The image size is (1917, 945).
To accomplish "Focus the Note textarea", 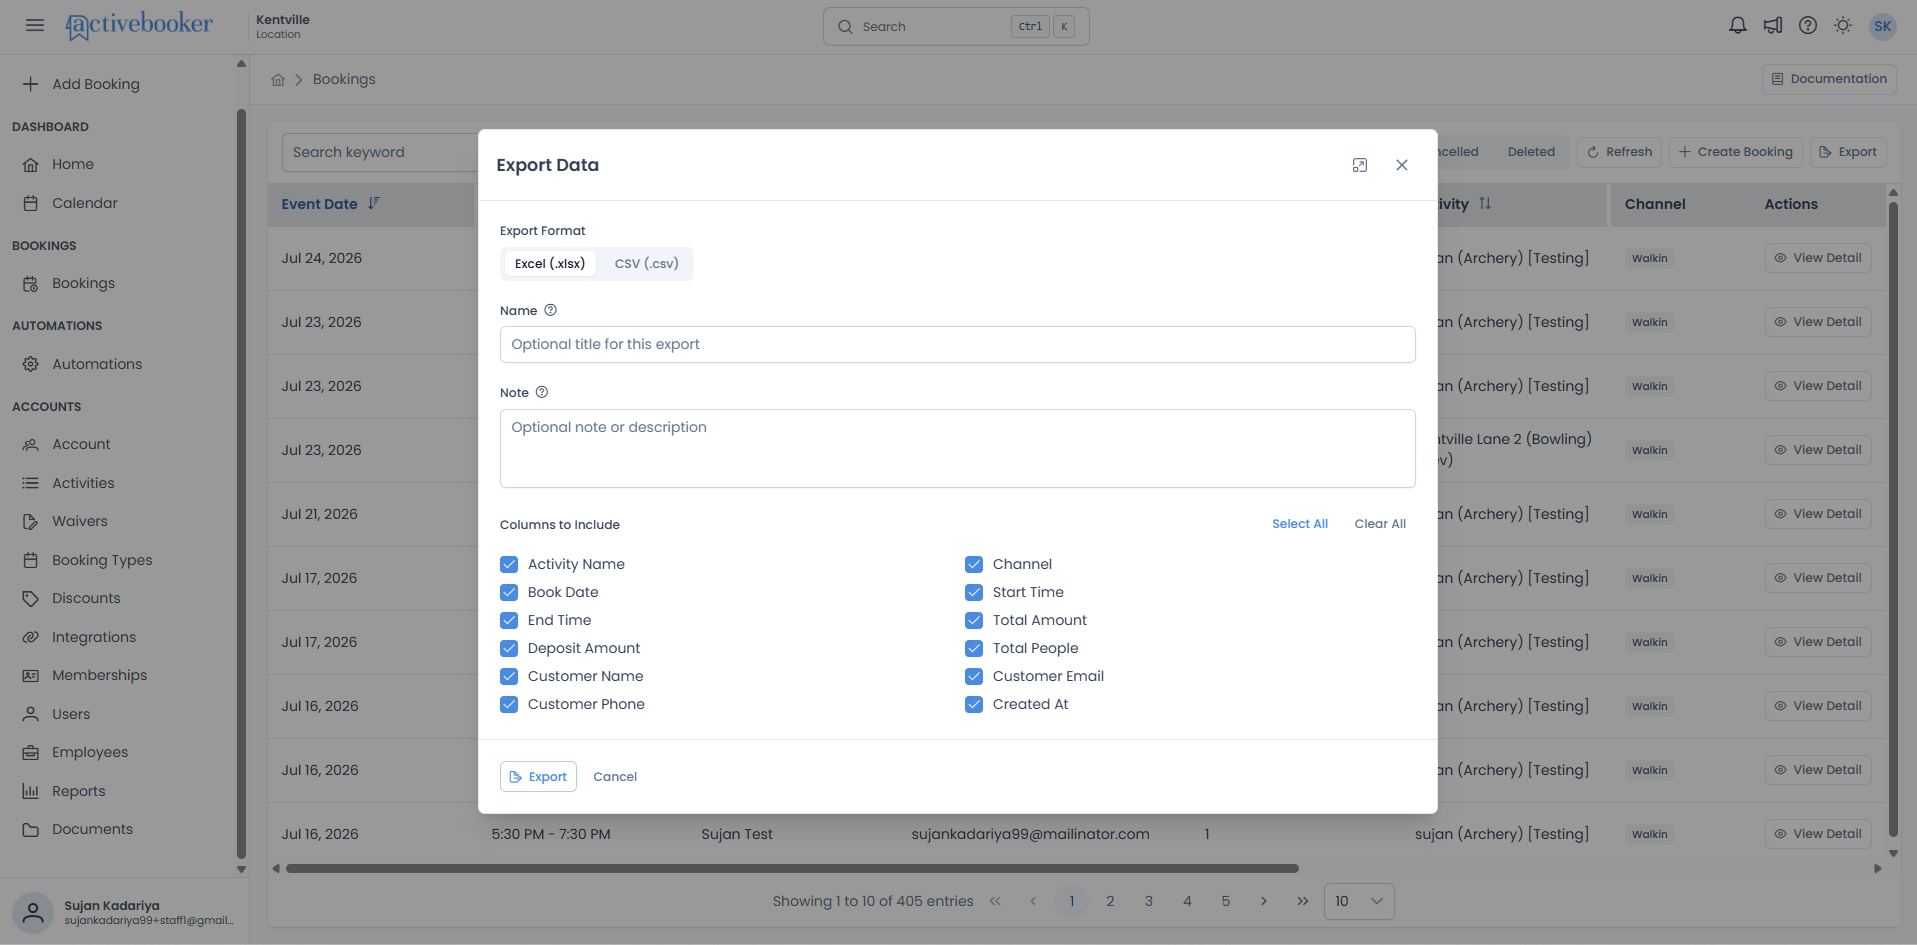I will pos(957,448).
